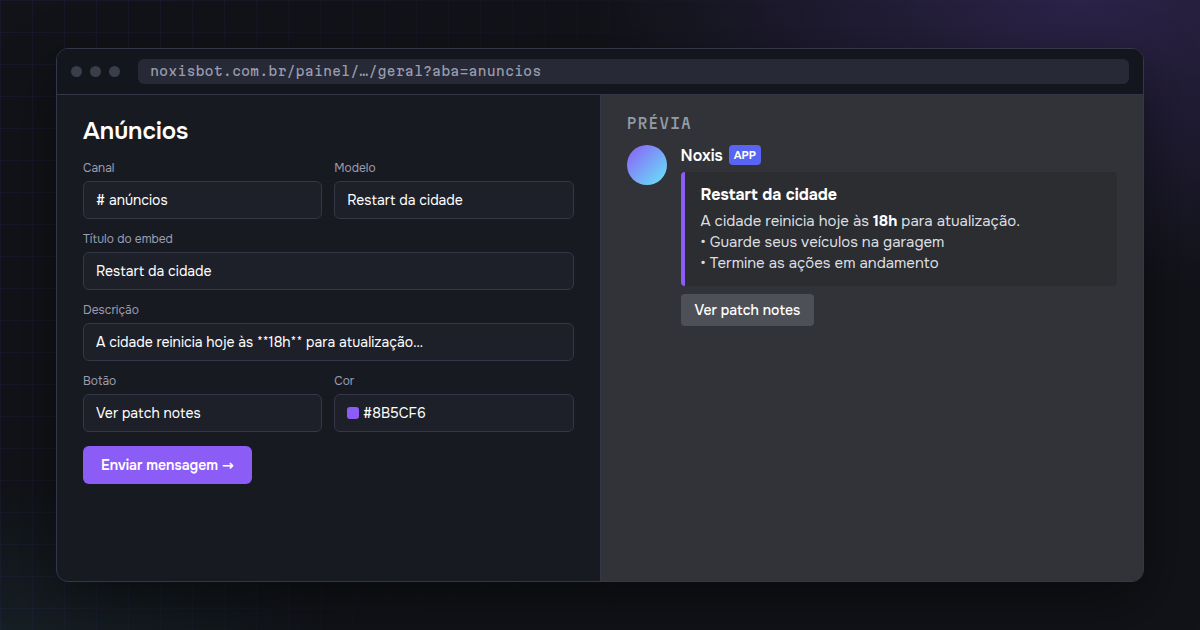This screenshot has height=630, width=1200.
Task: Focus the Botão input with Ver patch notes
Action: [202, 413]
